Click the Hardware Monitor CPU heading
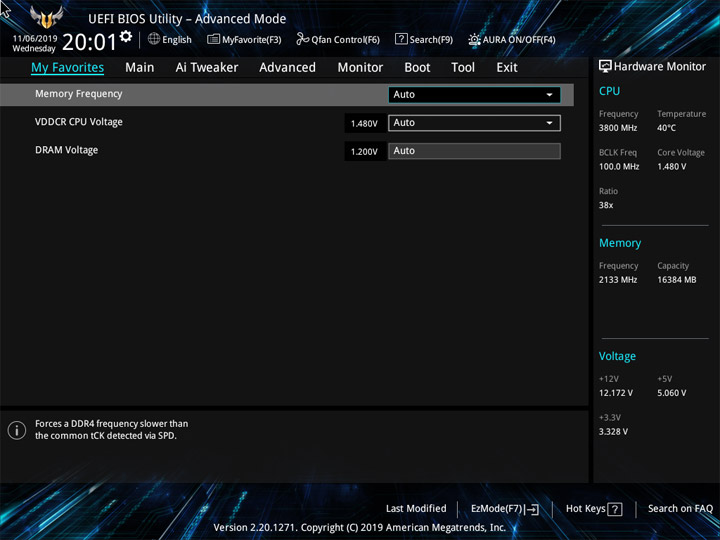Screen dimensions: 720x540 click(609, 91)
